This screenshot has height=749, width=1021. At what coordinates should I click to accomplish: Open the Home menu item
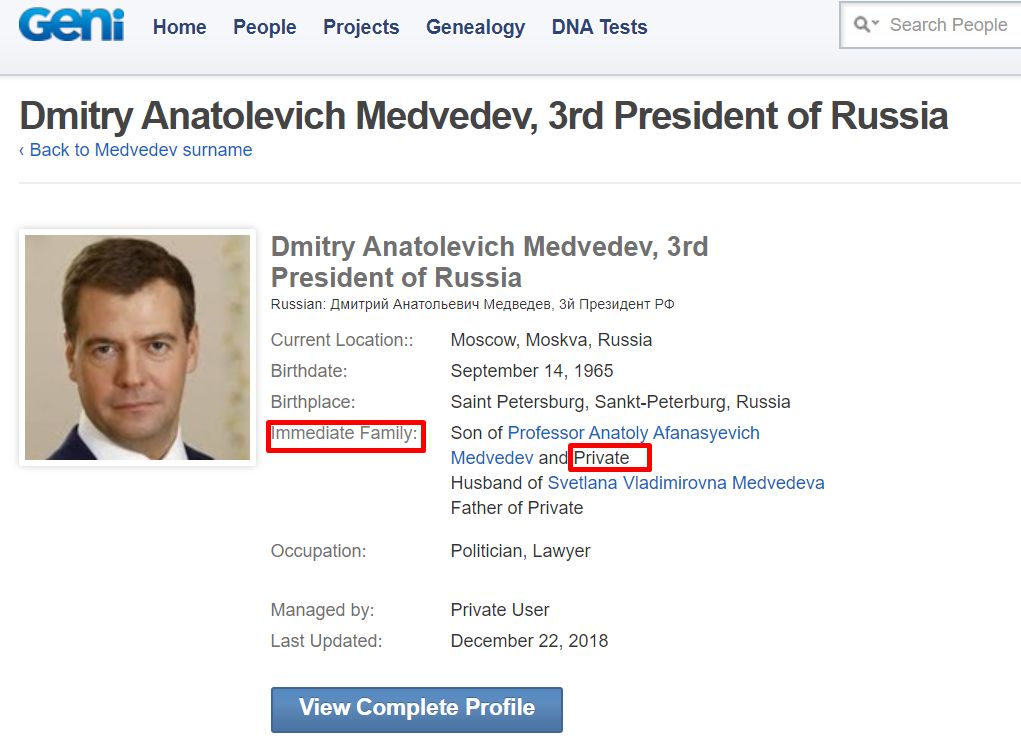click(179, 27)
